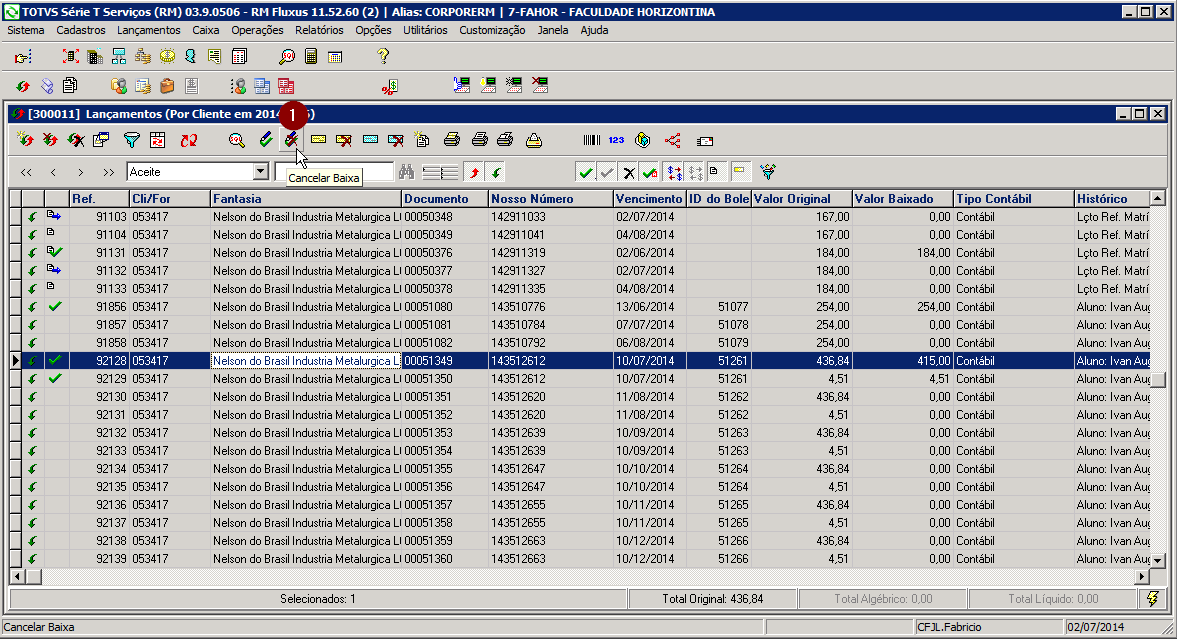Image resolution: width=1177 pixels, height=639 pixels.
Task: Click the binoculars find icon
Action: tap(406, 172)
